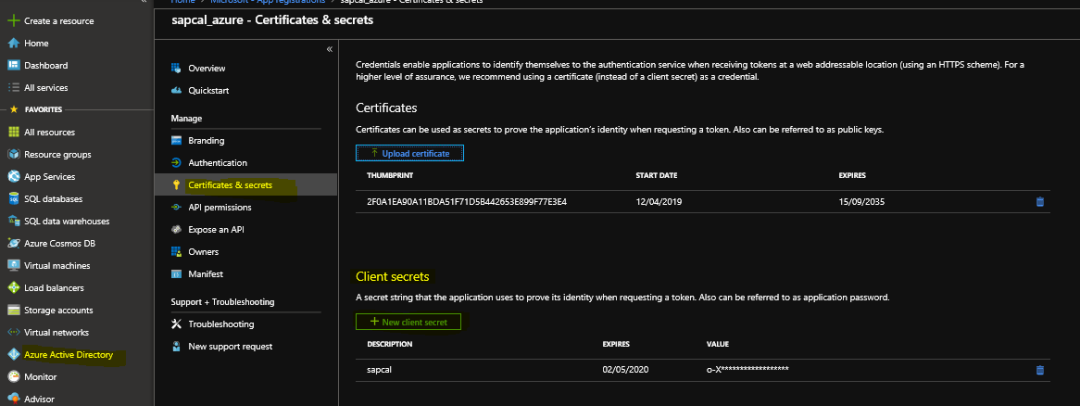Click the Resource groups cube icon
This screenshot has width=1080, height=406.
tap(12, 154)
